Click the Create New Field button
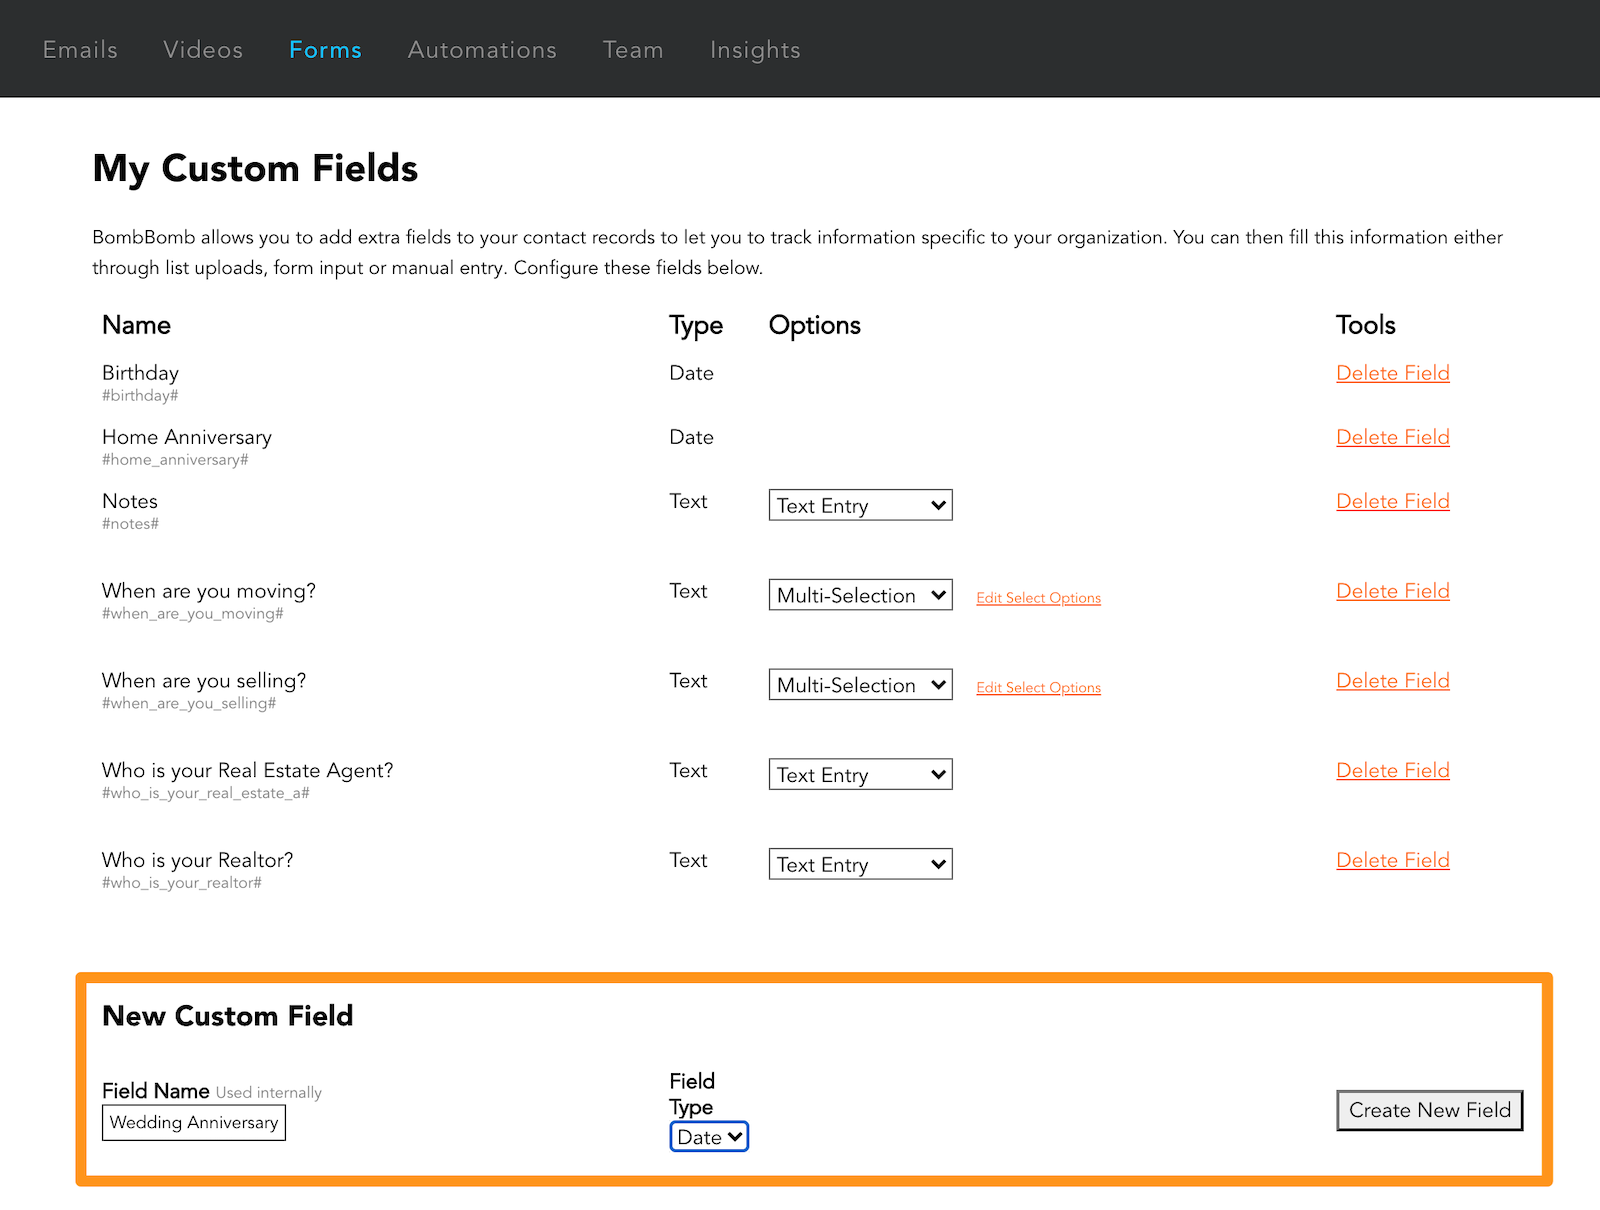Screen dimensions: 1600x1210 pos(1429,1110)
